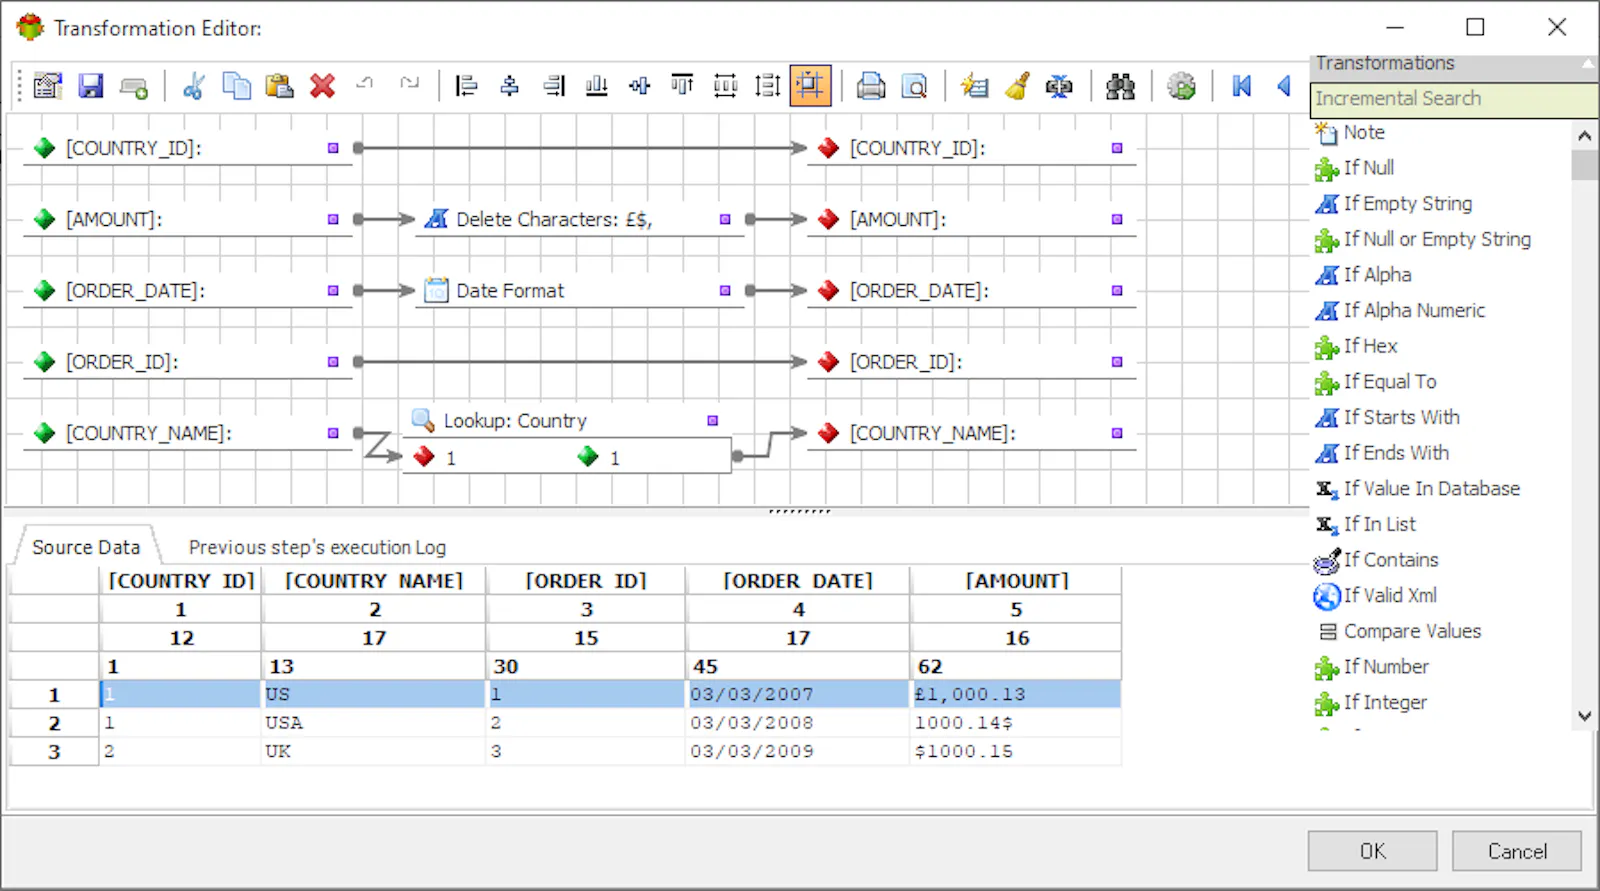Image resolution: width=1600 pixels, height=891 pixels.
Task: Click the source [COUNTRY_NAME] field node
Action: (187, 433)
